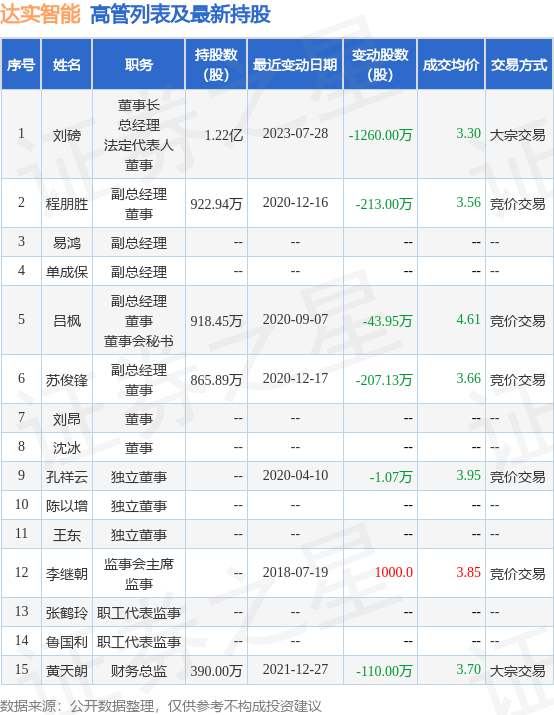Click the date 2020-04-10
The image size is (554, 715).
click(295, 475)
